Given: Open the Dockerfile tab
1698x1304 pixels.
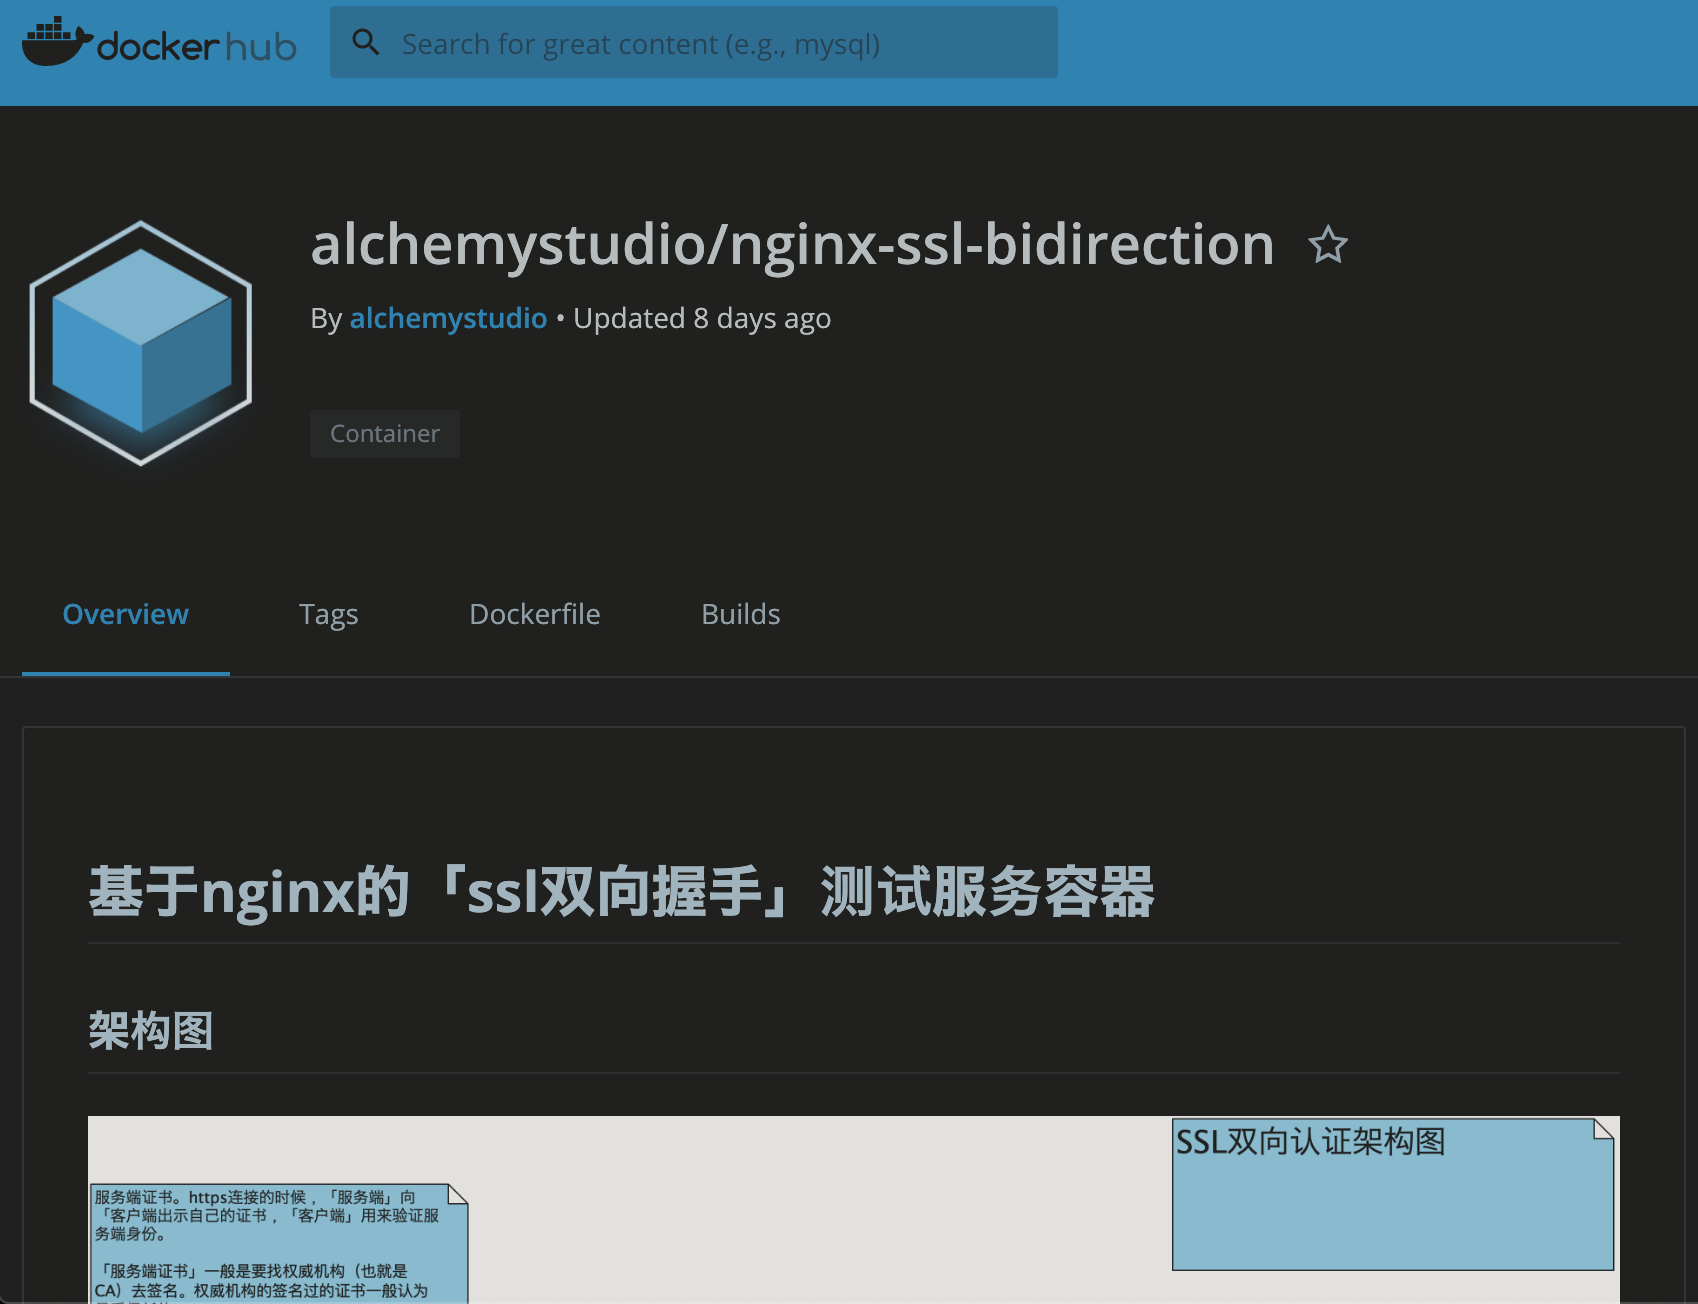Looking at the screenshot, I should click(x=535, y=614).
